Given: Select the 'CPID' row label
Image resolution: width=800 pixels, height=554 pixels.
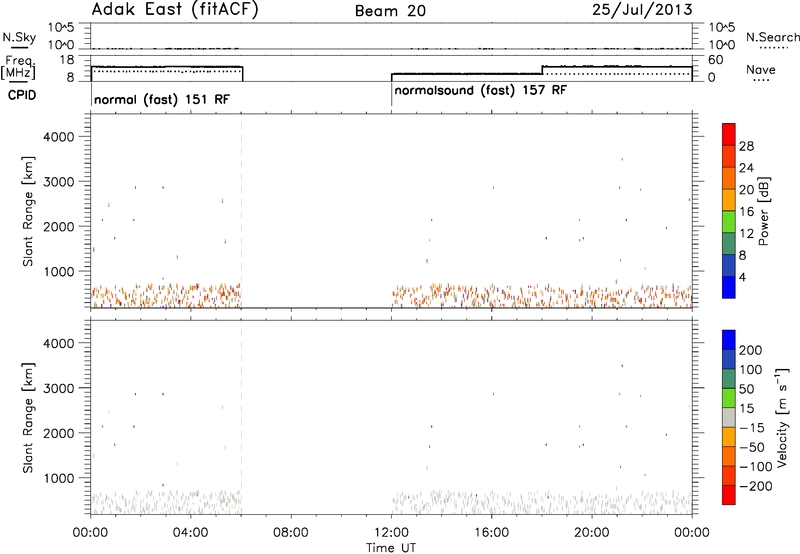Looking at the screenshot, I should pyautogui.click(x=22, y=95).
